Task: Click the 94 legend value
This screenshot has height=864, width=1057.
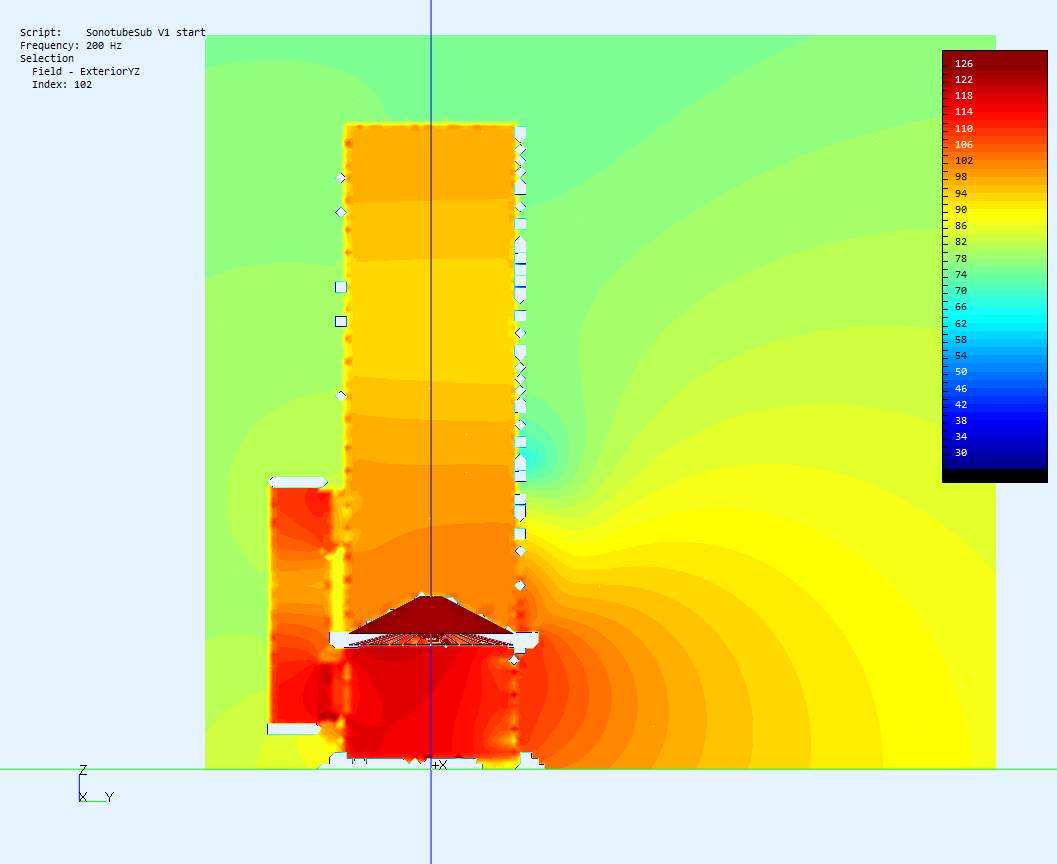Action: click(x=961, y=193)
